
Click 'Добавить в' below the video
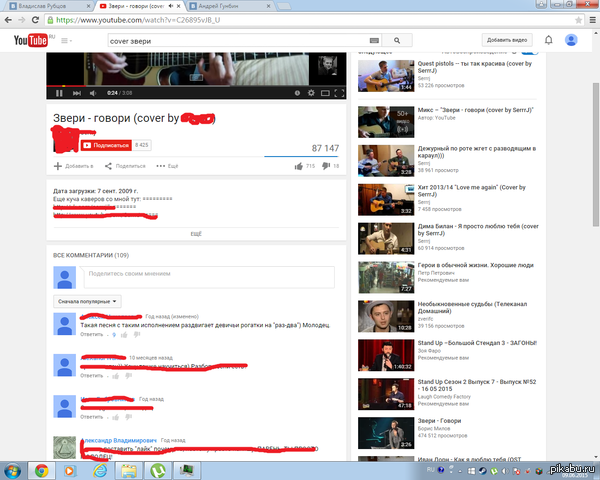pyautogui.click(x=73, y=166)
